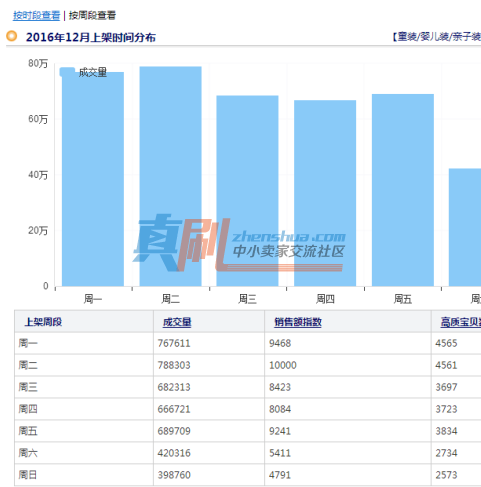The height and width of the screenshot is (487, 481).
Task: Click the 周一 x-axis label under chart
Action: pos(93,299)
